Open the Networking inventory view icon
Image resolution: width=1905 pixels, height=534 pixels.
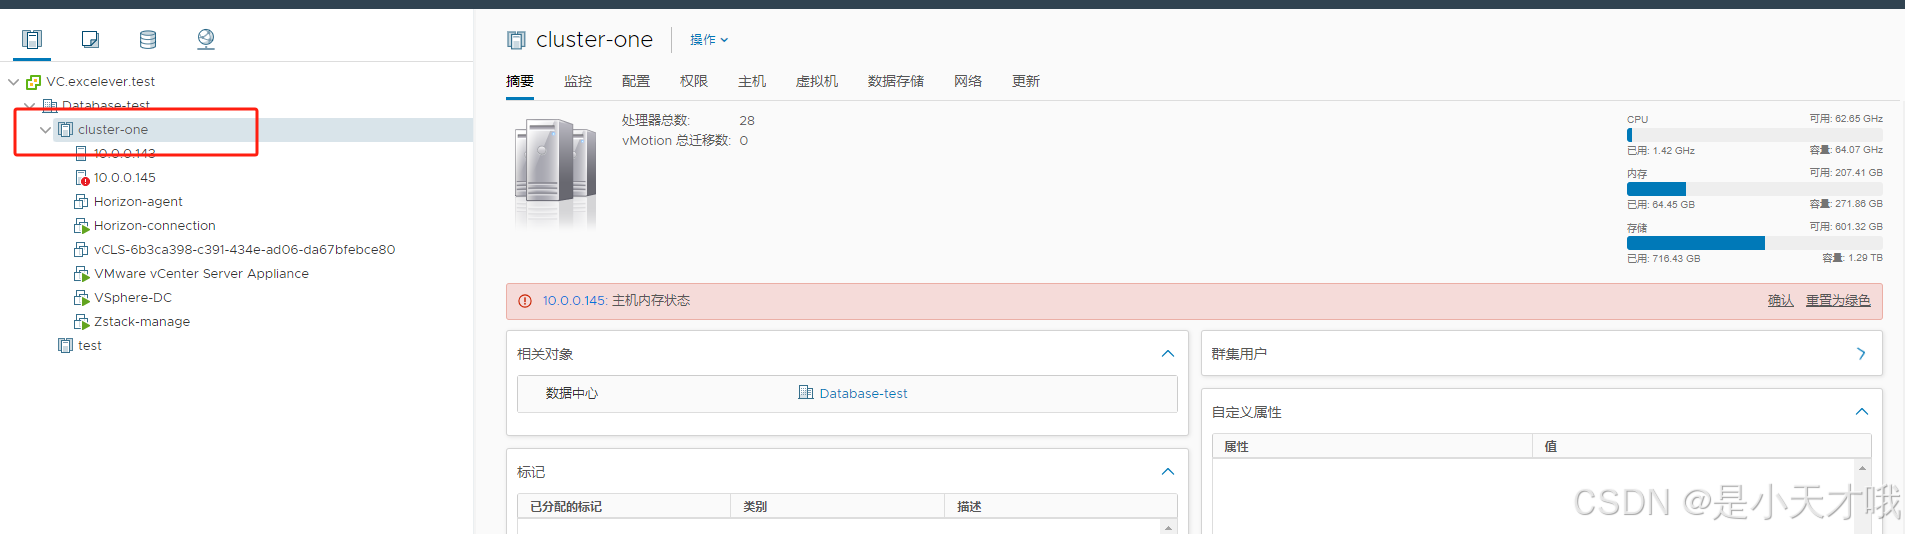point(206,39)
